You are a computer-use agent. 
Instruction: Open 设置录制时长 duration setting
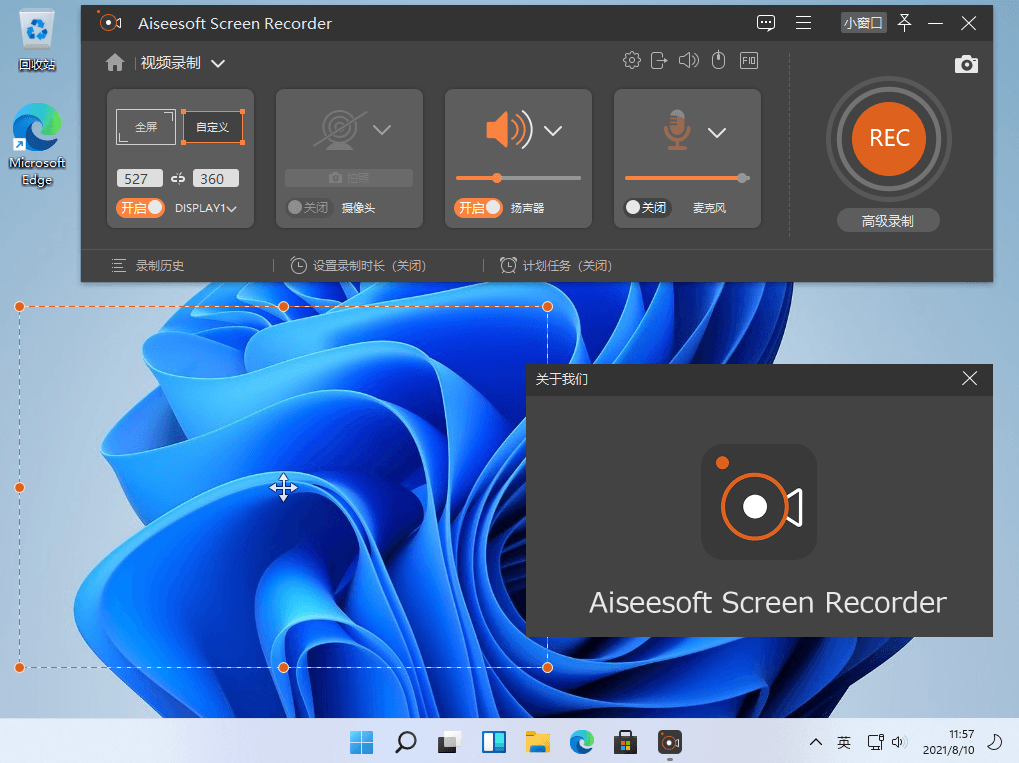358,265
